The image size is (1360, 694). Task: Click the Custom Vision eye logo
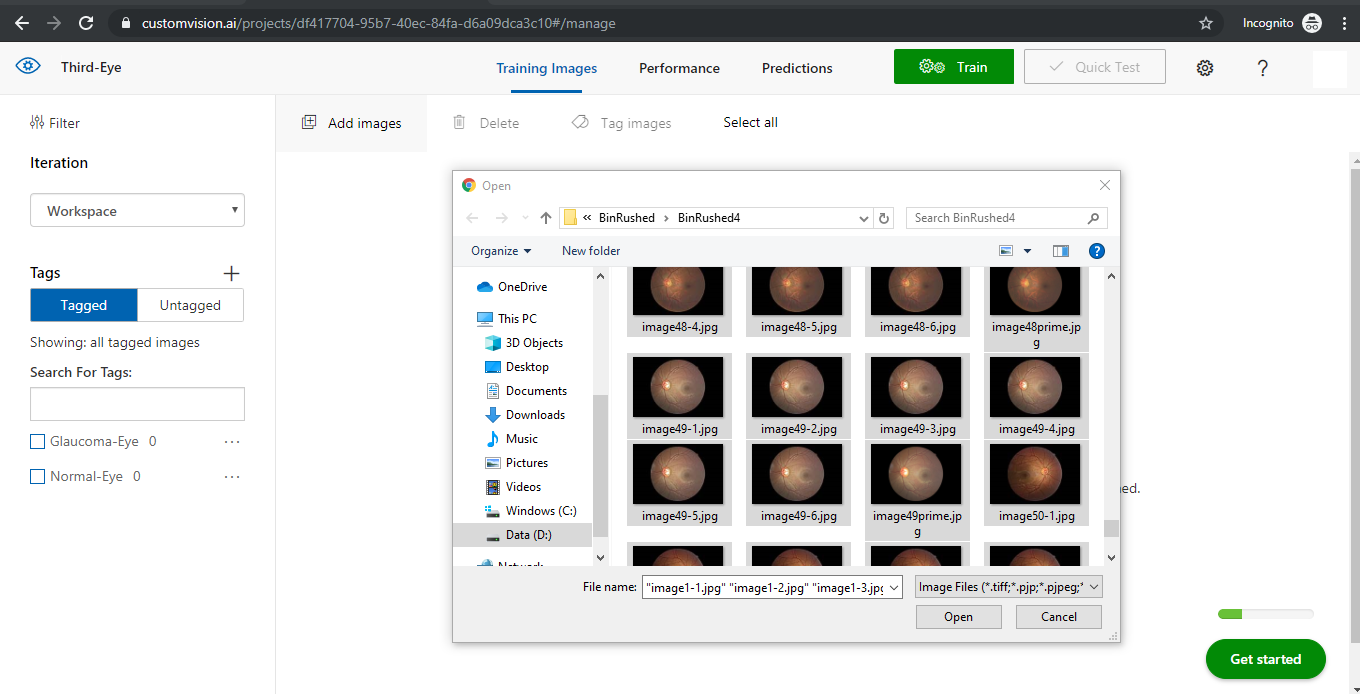point(28,67)
